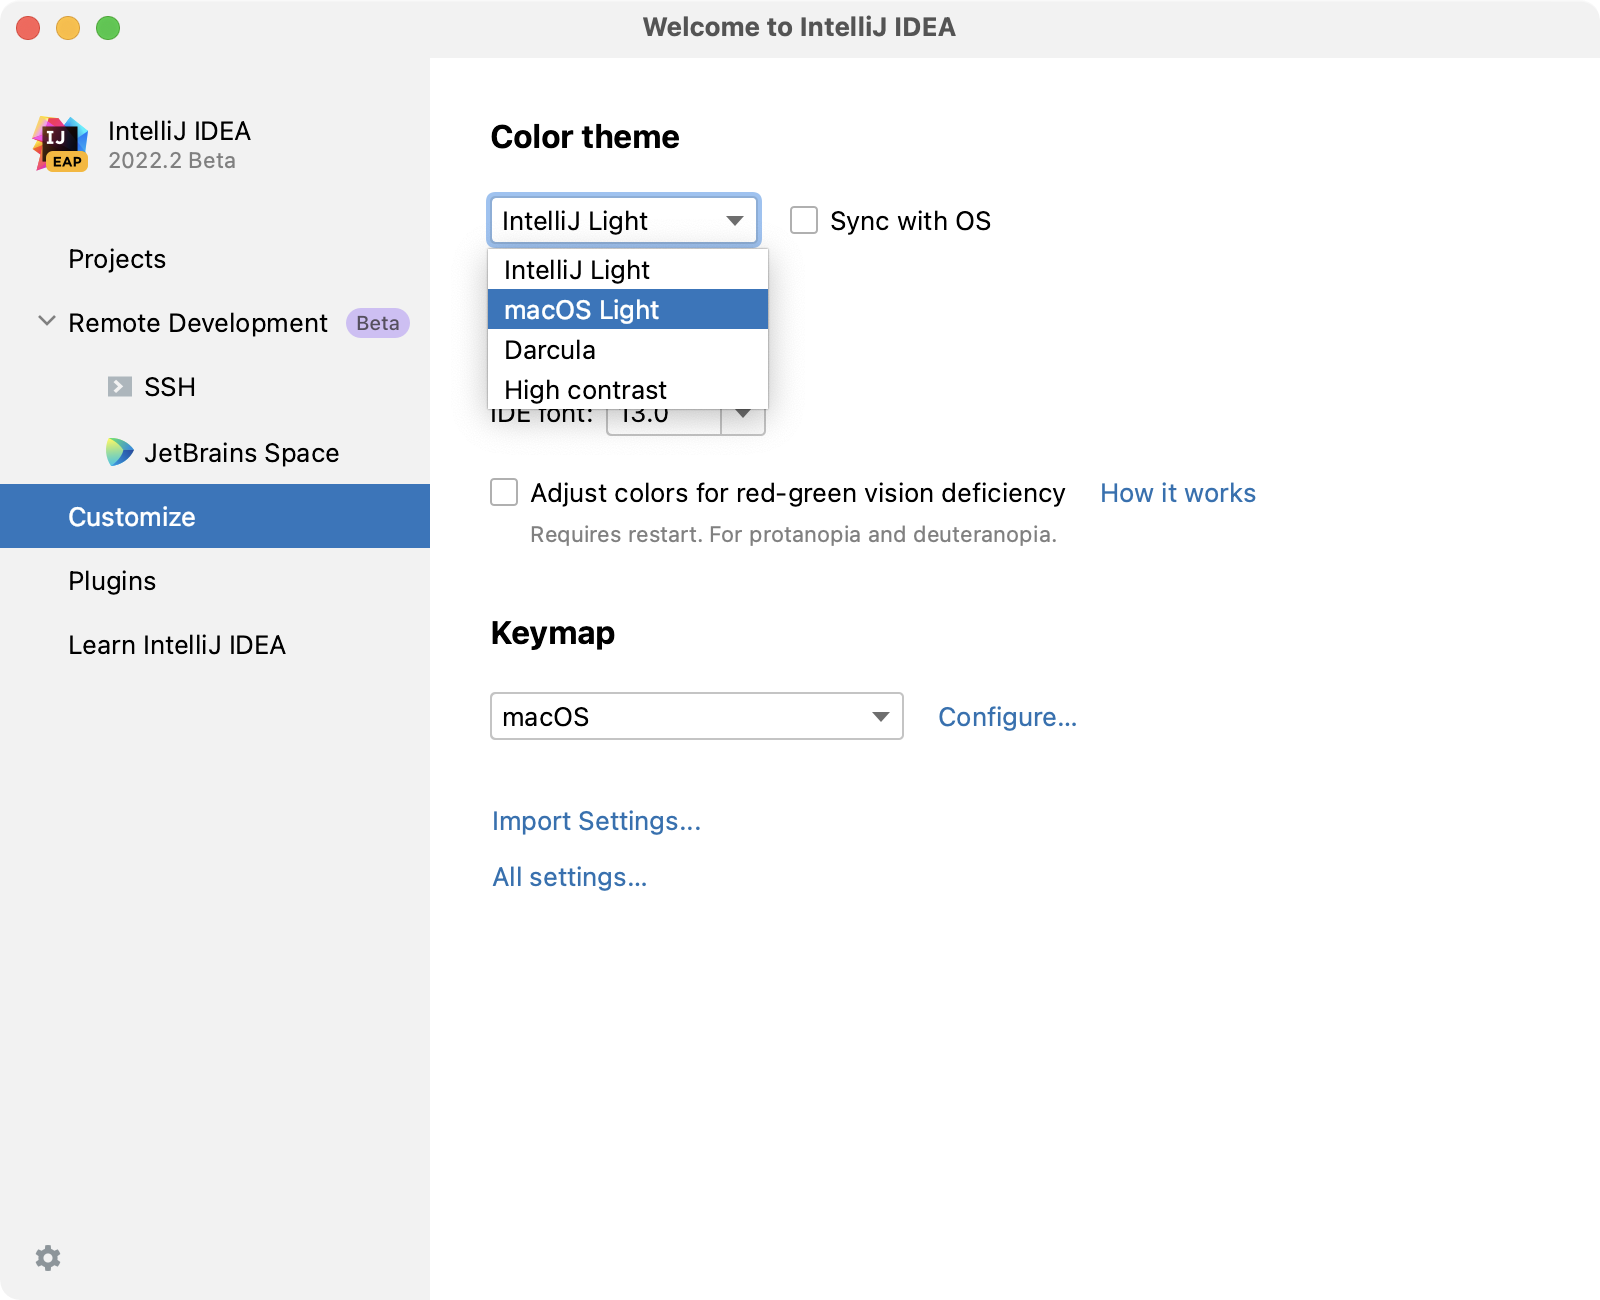The height and width of the screenshot is (1300, 1600).
Task: Open the How it works link
Action: (x=1178, y=493)
